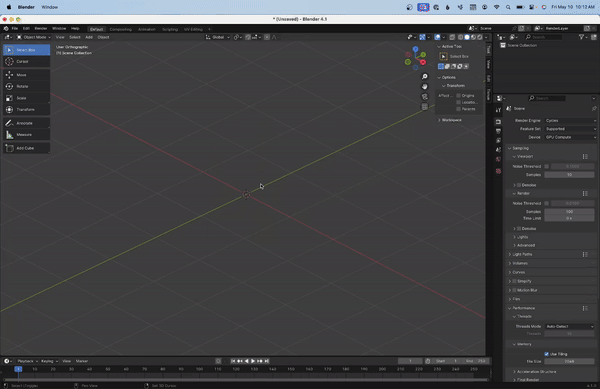Click the Blender logo menu icon

(6, 29)
